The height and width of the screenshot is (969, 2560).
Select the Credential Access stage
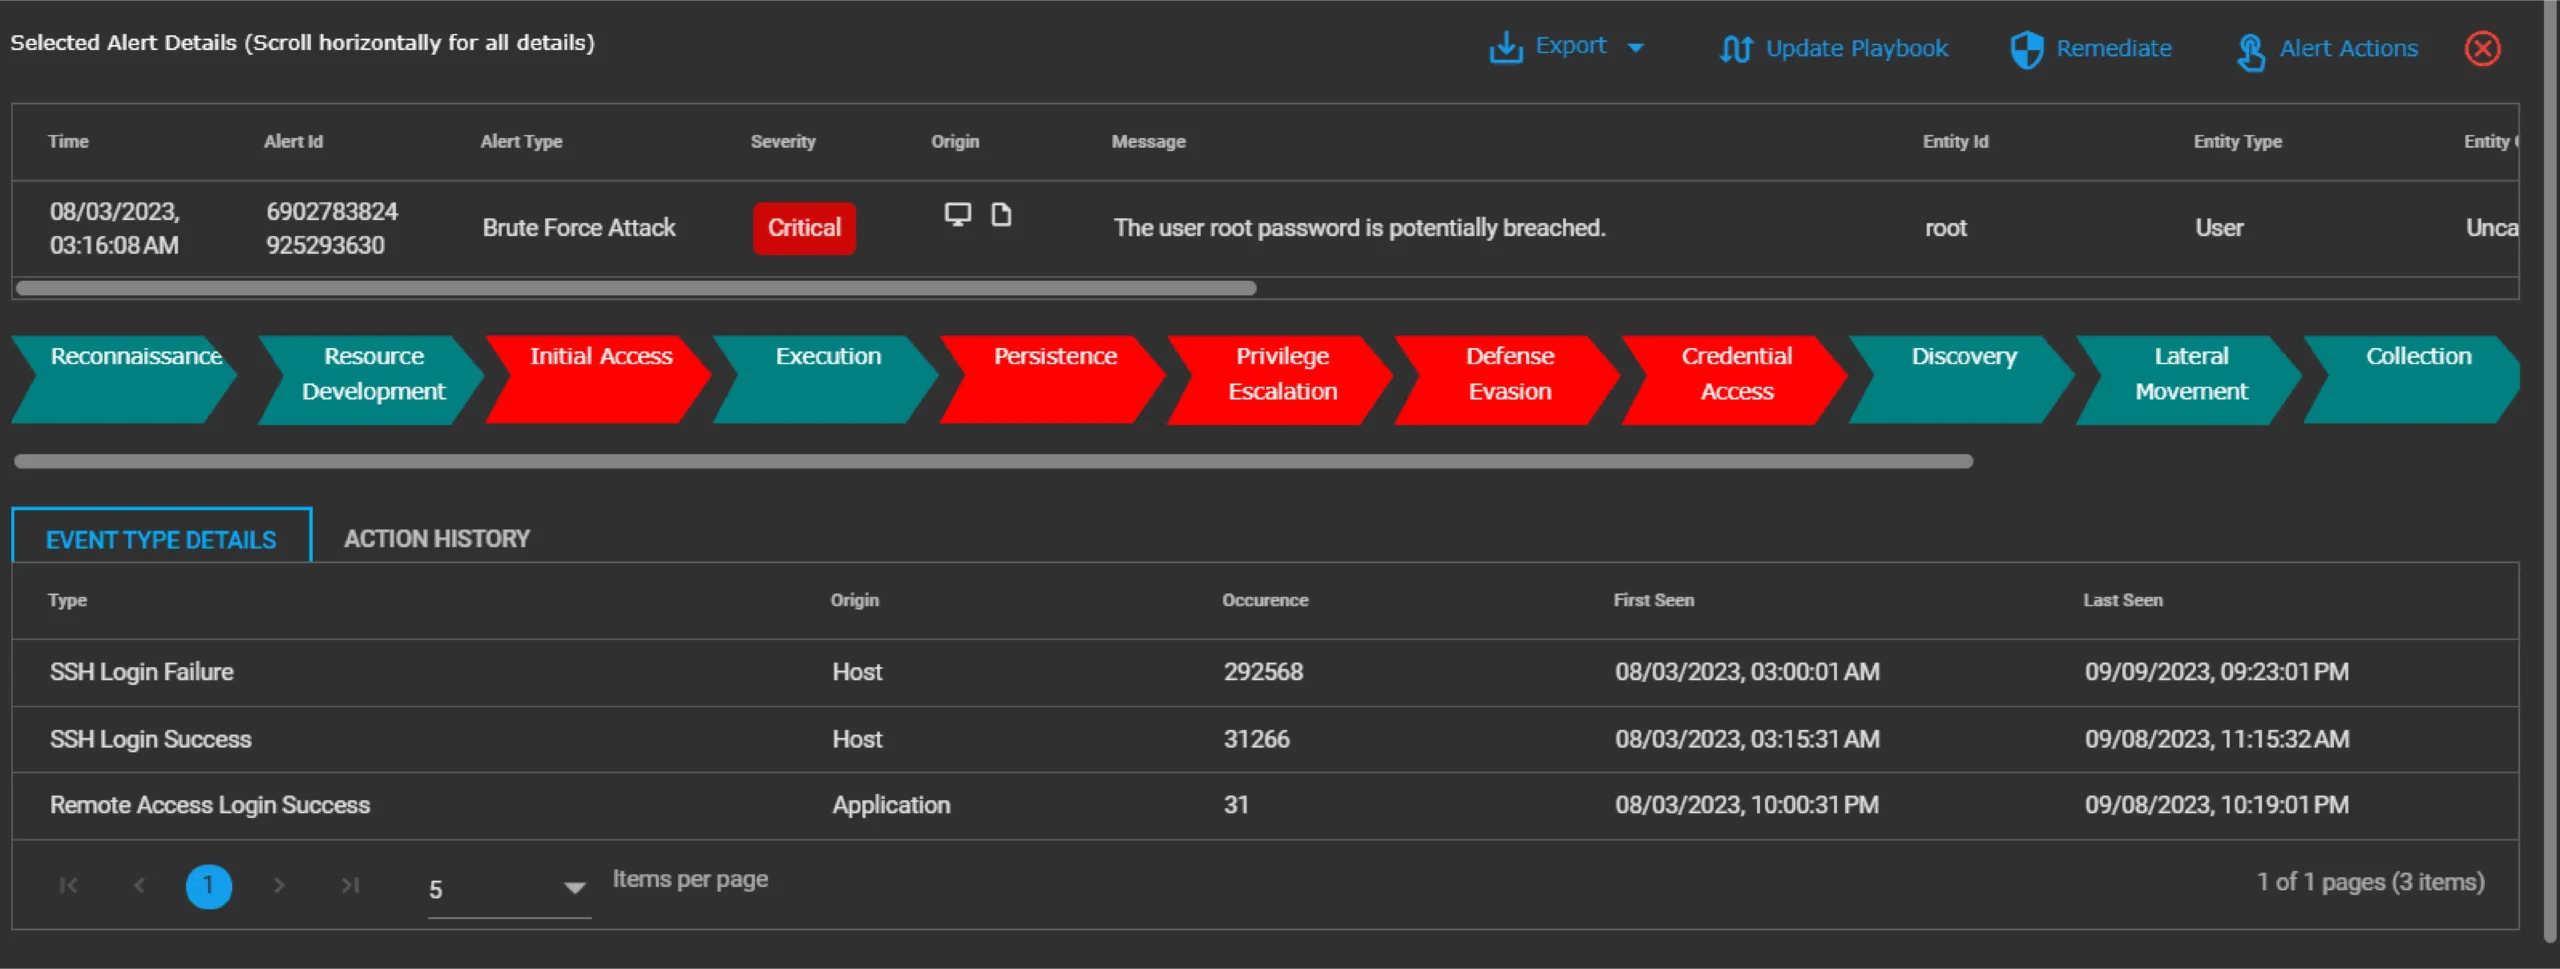click(x=1733, y=379)
